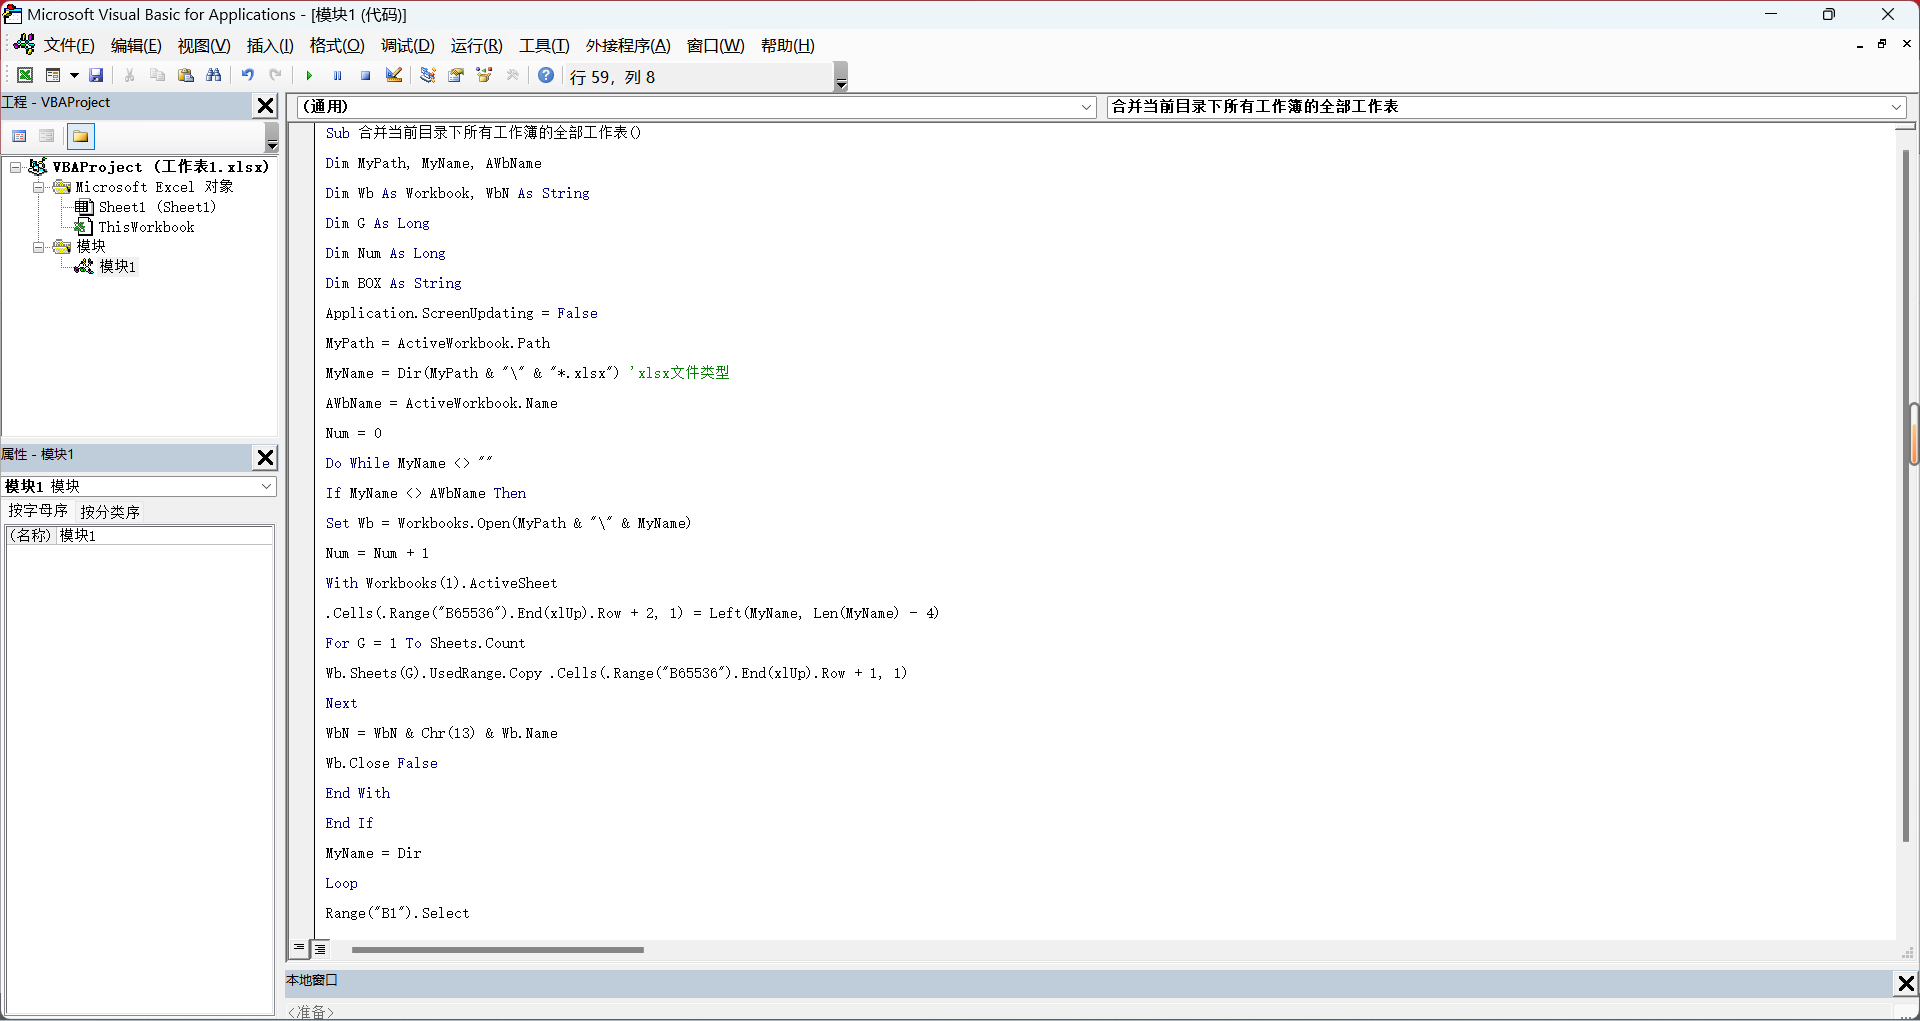Click code line 'Wb.Close False'
The image size is (1920, 1021).
tap(381, 763)
